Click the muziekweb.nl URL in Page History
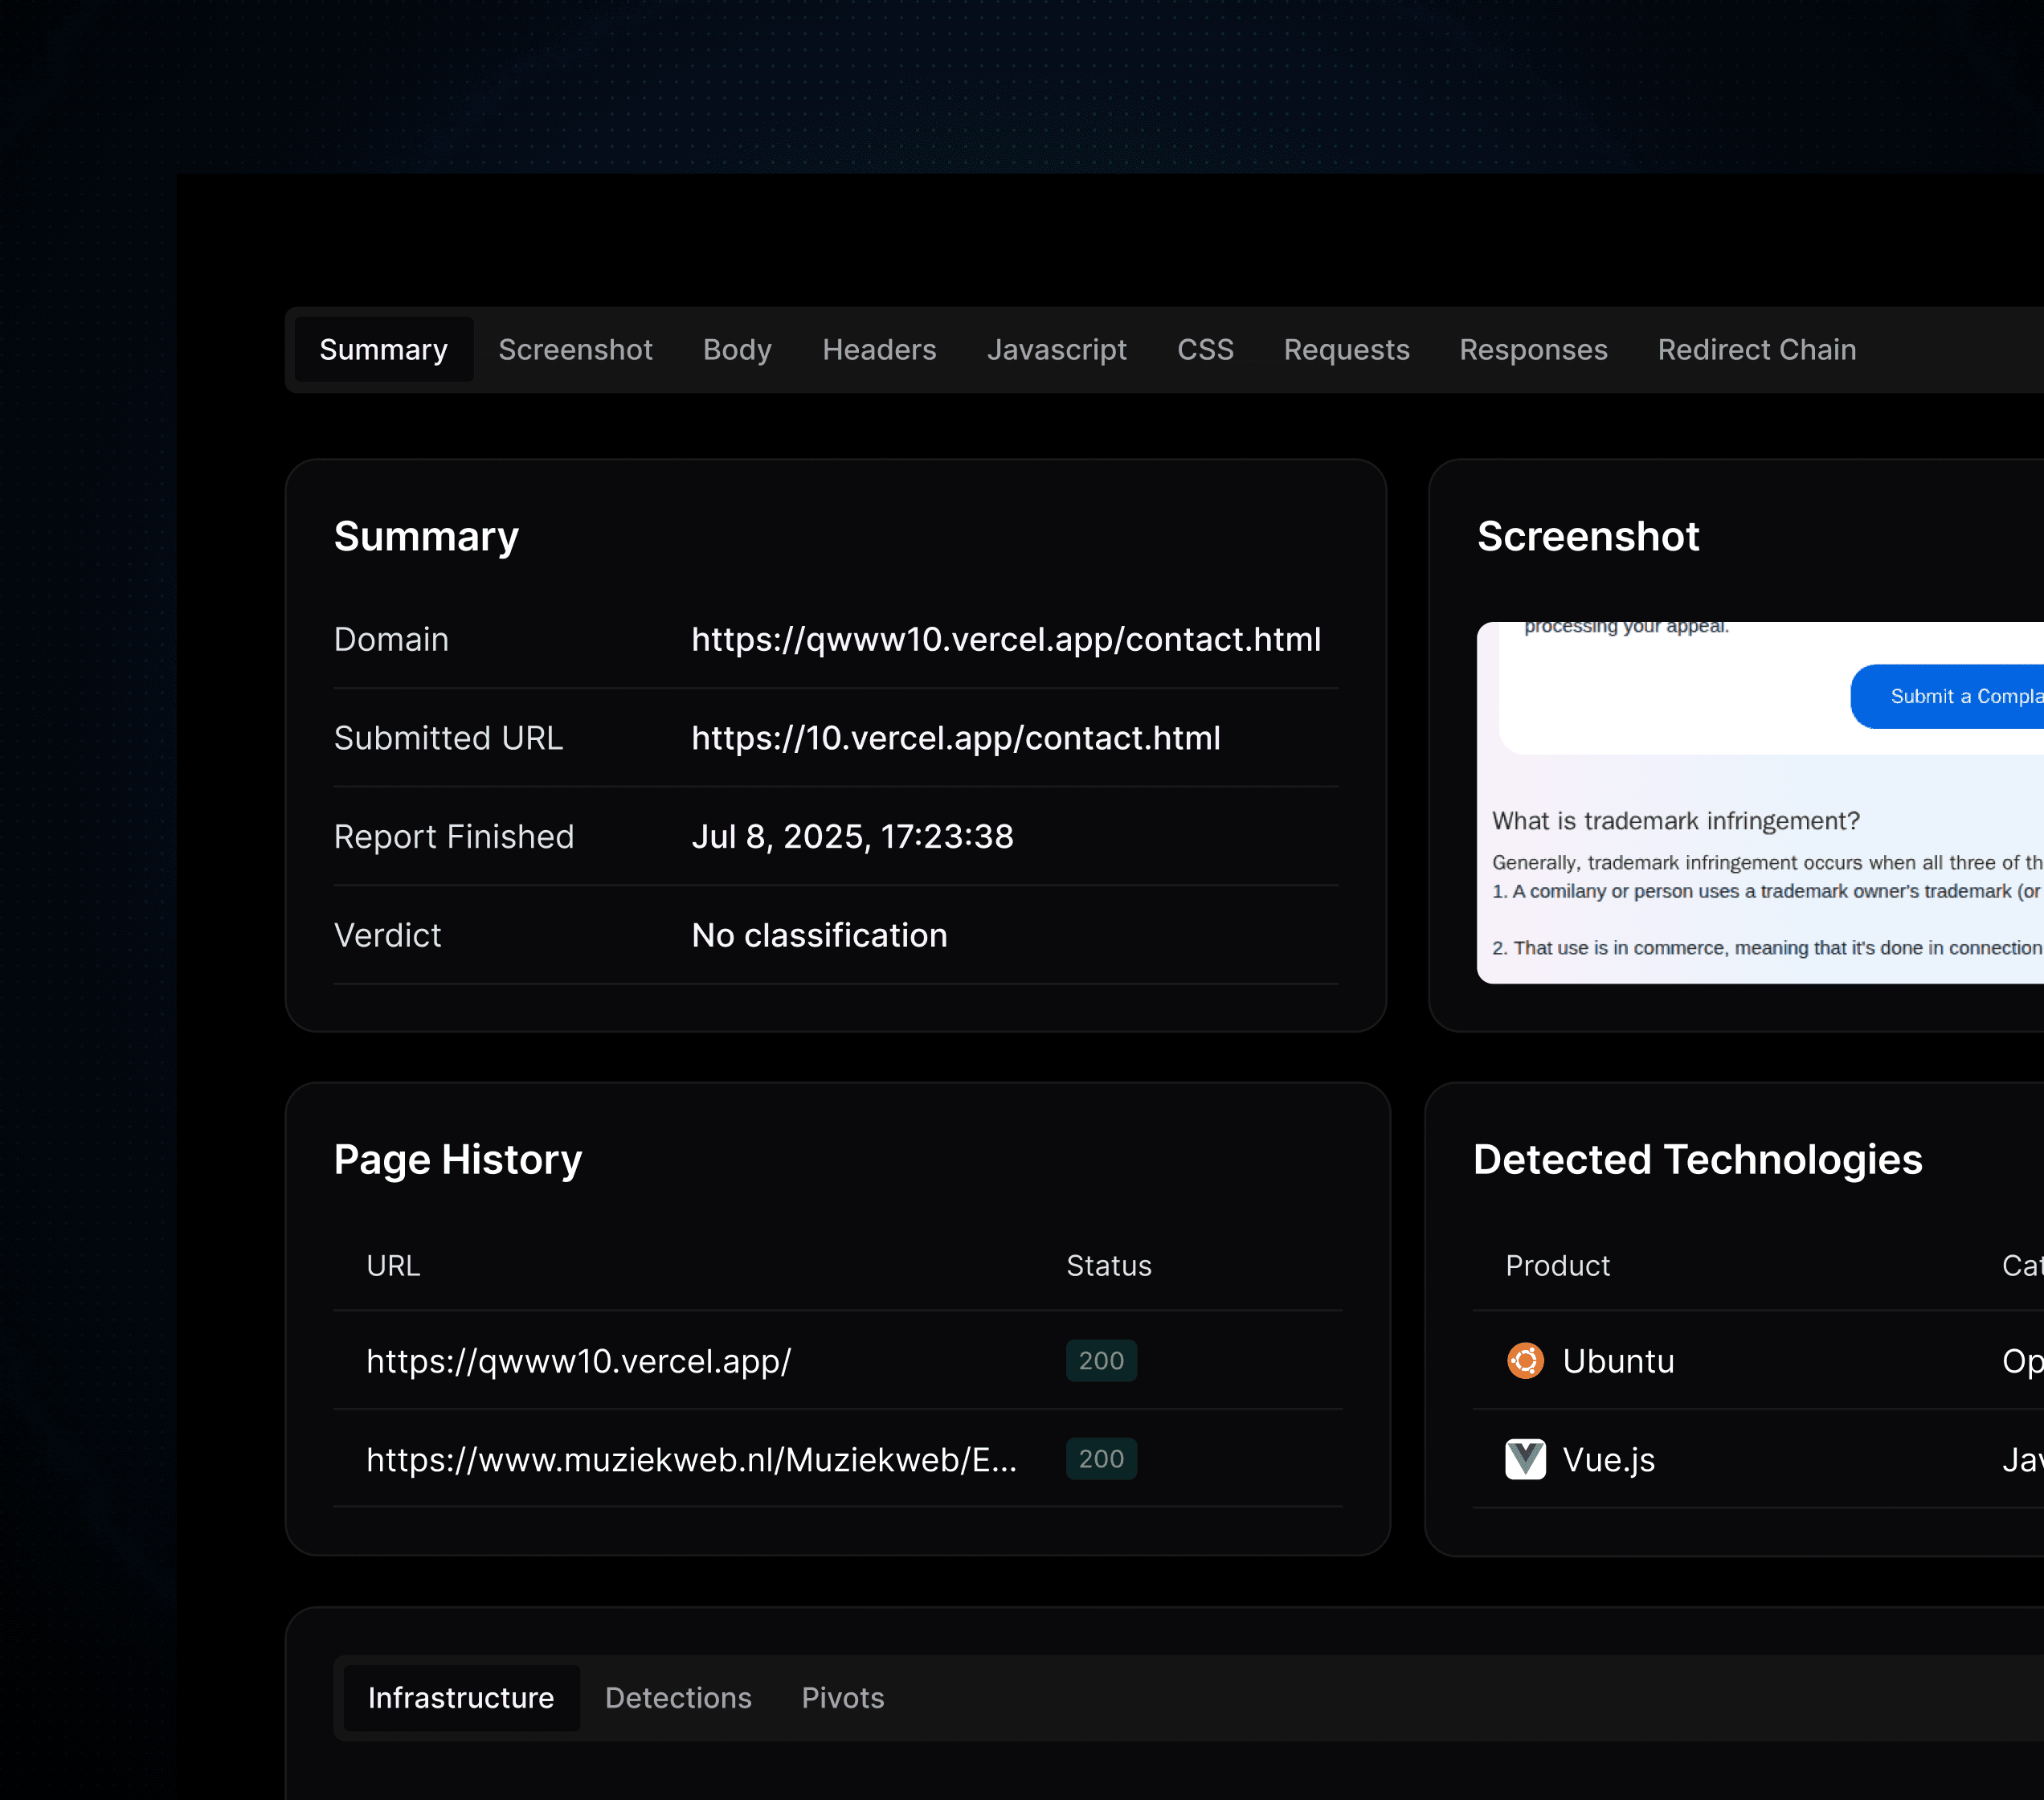This screenshot has width=2044, height=1800. [x=693, y=1459]
